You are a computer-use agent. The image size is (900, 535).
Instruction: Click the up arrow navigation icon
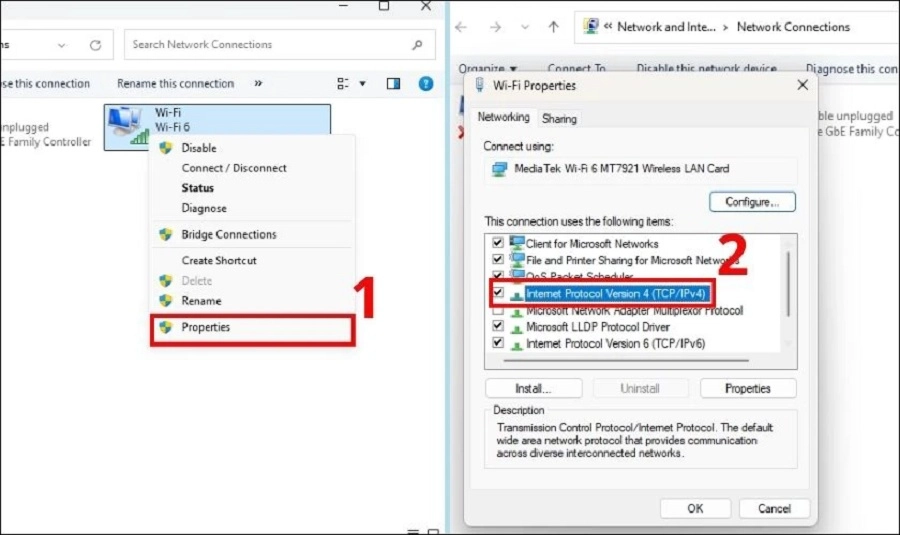553,27
